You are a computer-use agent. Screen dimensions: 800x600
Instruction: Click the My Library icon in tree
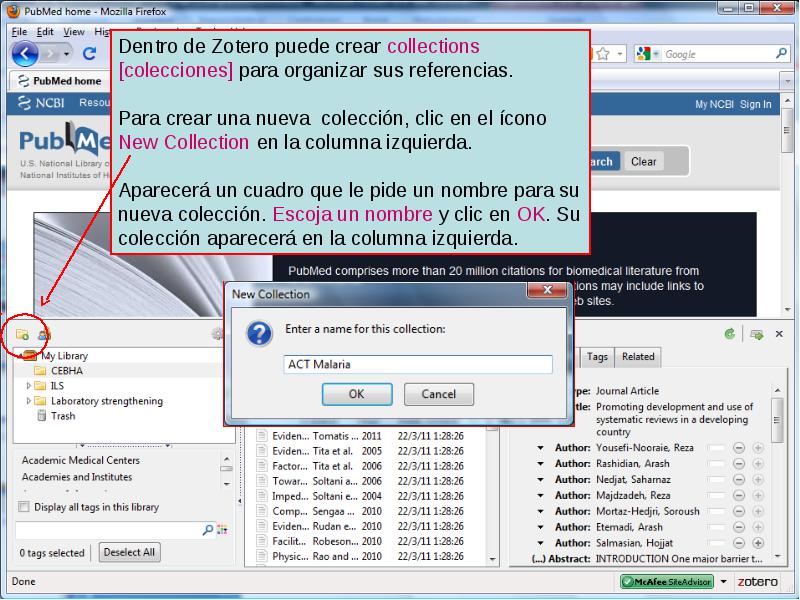(30, 355)
